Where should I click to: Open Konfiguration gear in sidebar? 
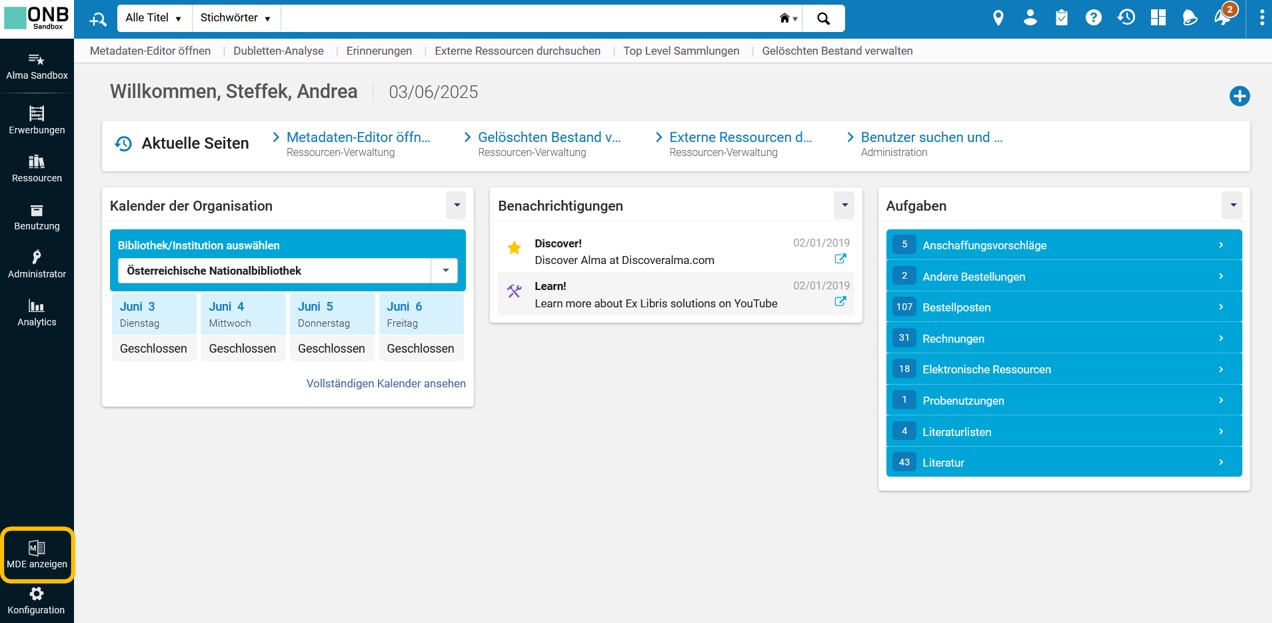tap(36, 600)
